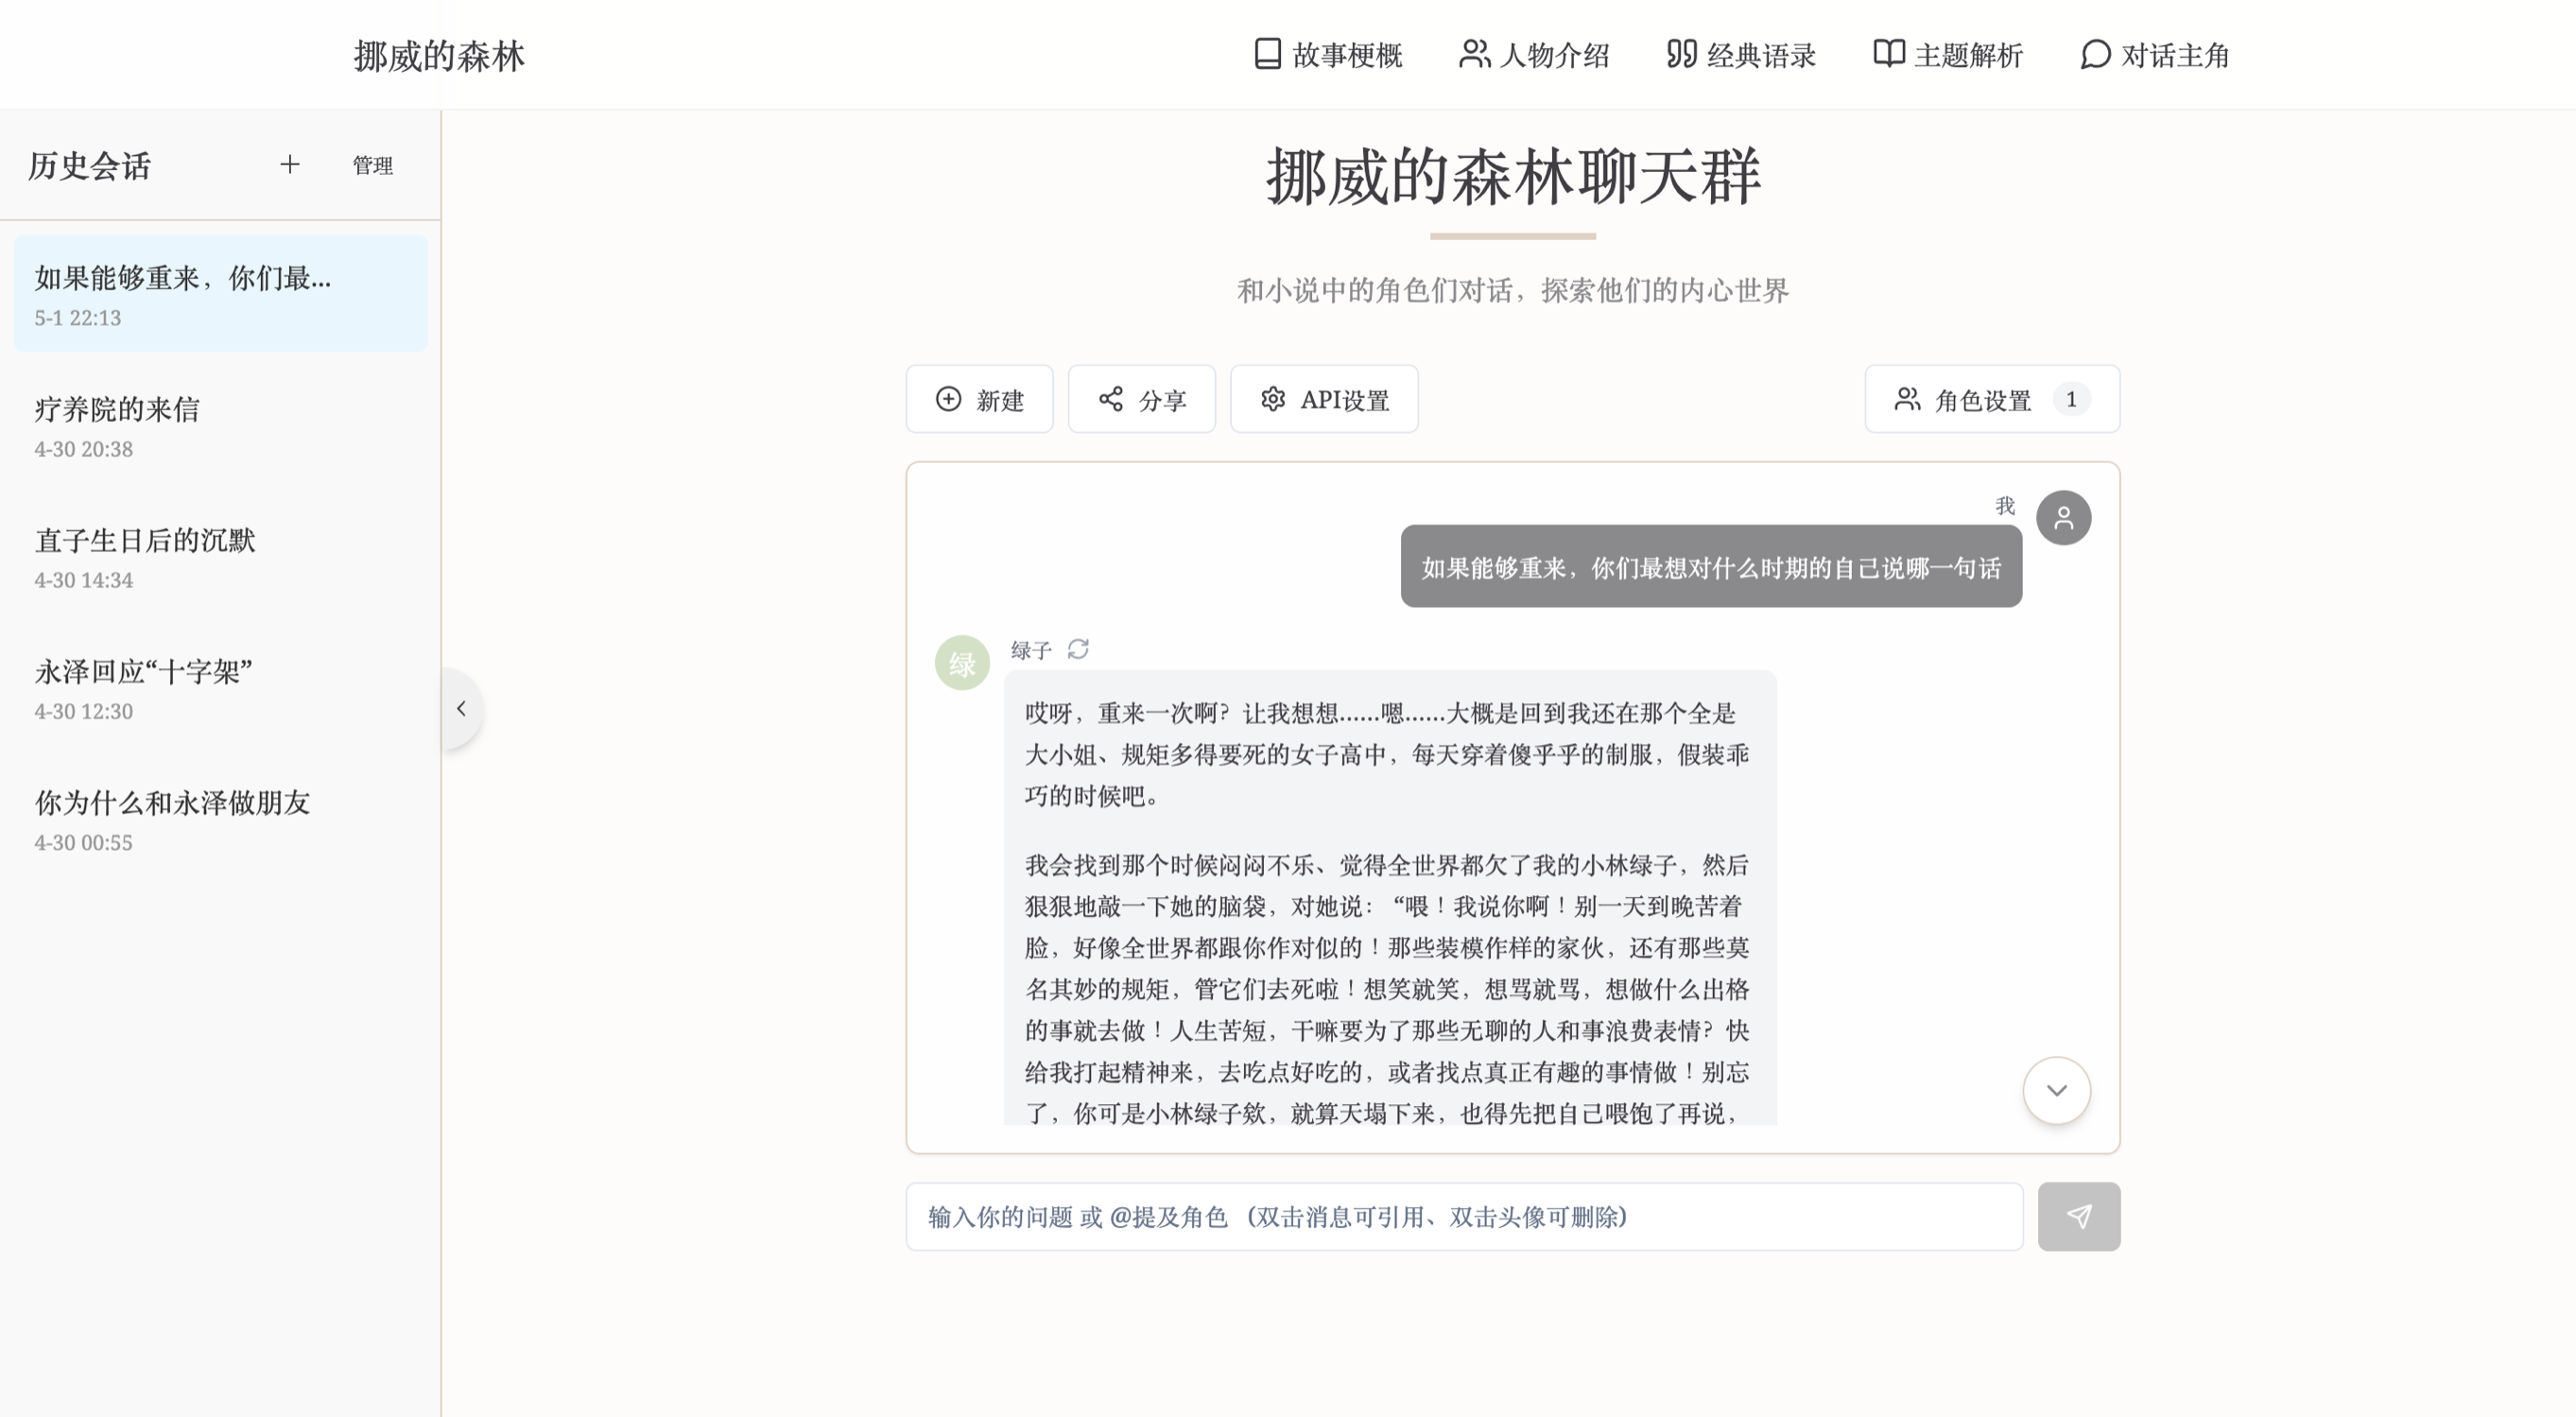This screenshot has height=1417, width=2576.
Task: Focus the question input field
Action: click(1463, 1216)
